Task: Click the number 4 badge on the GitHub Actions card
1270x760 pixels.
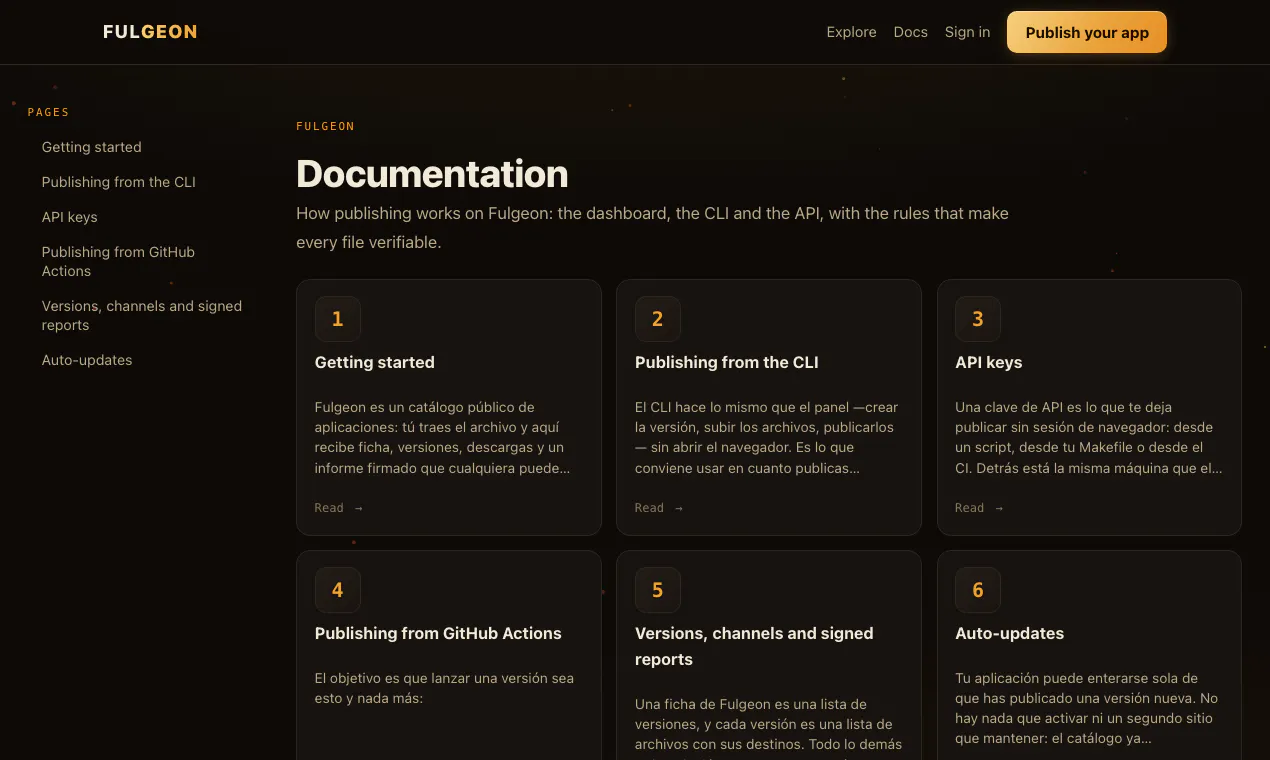Action: (338, 590)
